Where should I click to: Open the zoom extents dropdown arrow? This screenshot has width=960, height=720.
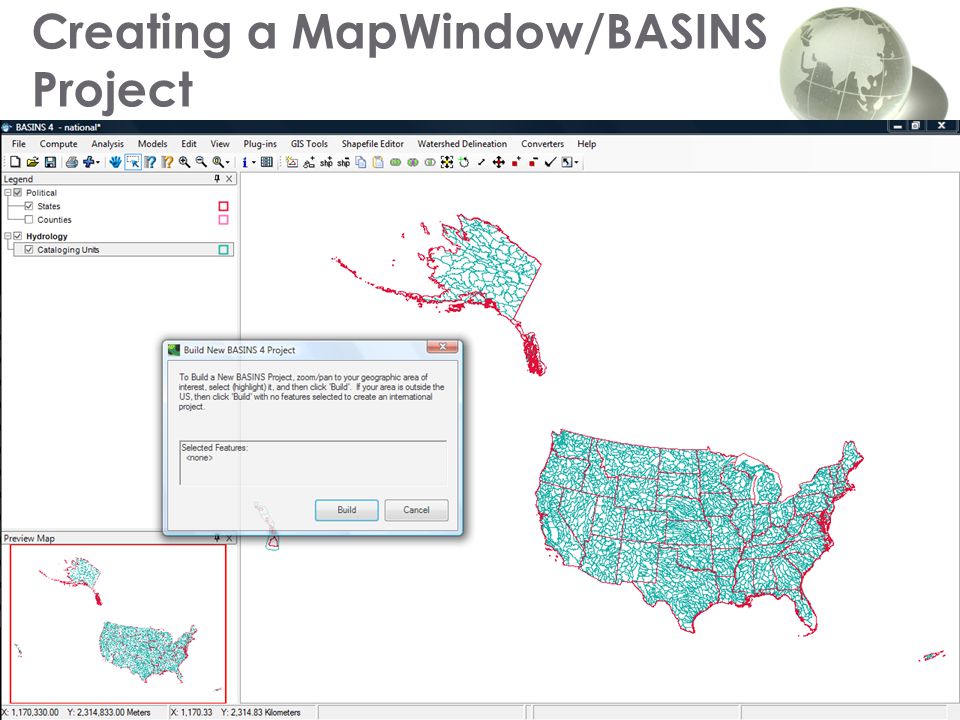228,162
